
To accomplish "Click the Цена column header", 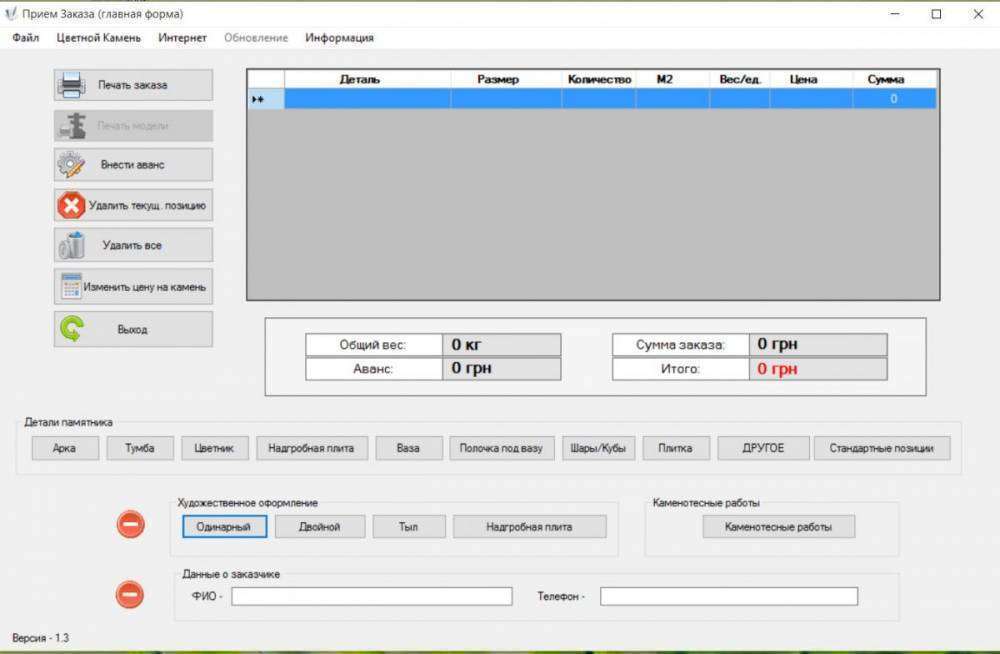I will (811, 79).
